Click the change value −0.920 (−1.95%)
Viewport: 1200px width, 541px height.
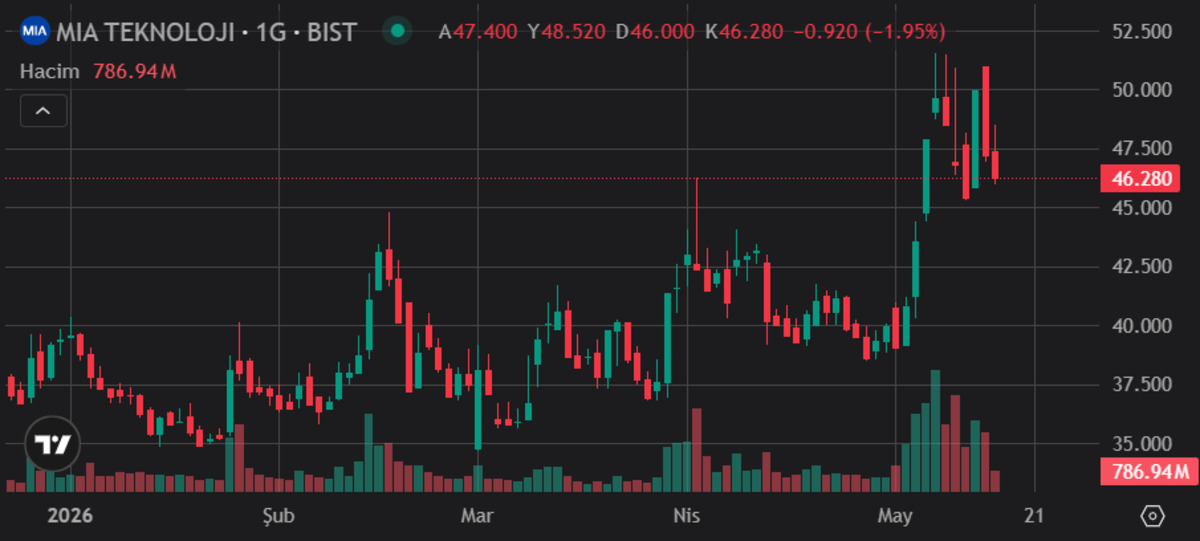click(x=869, y=32)
